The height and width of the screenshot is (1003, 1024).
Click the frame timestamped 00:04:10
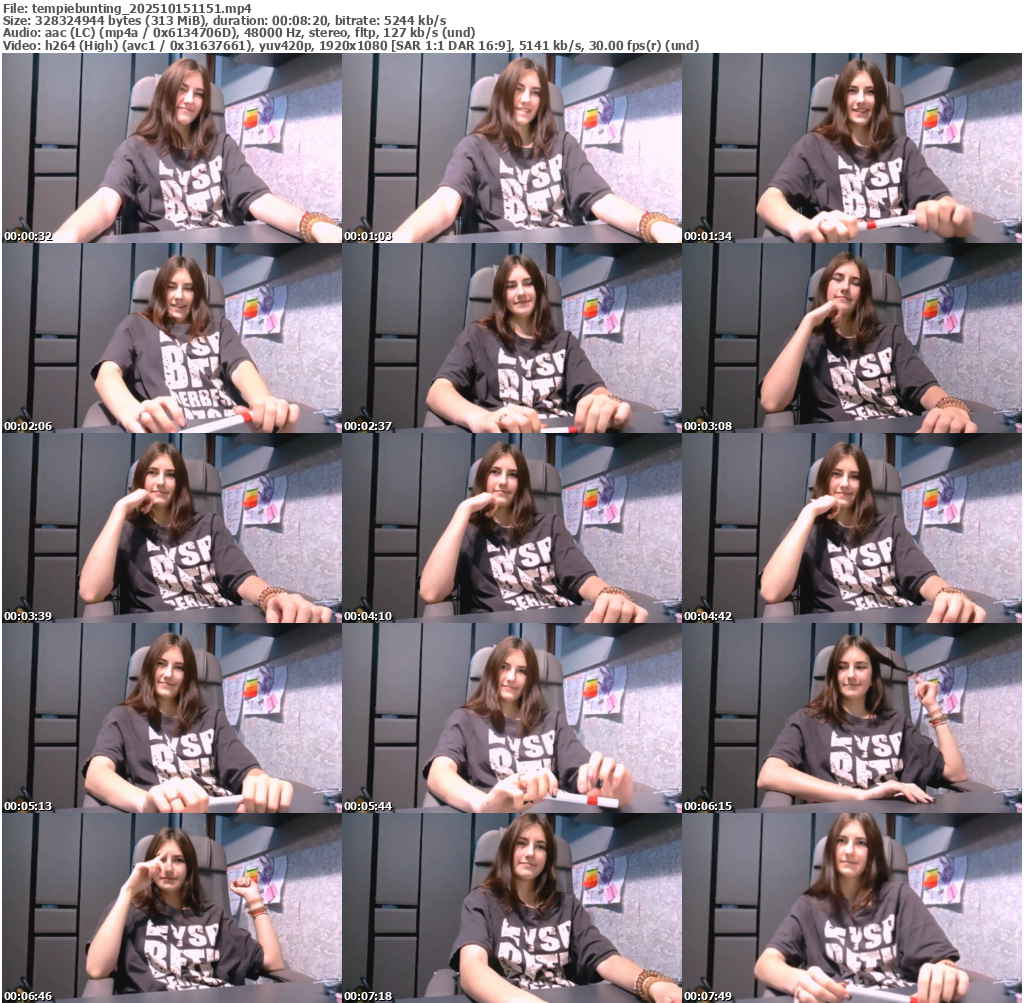pyautogui.click(x=511, y=528)
